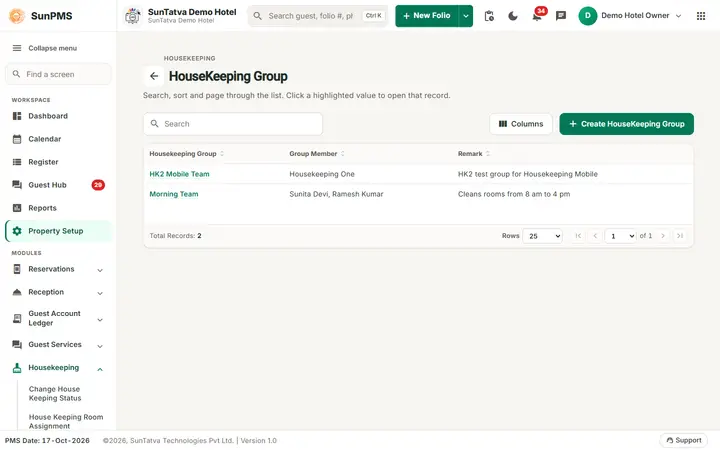Click the Property Setup gear icon
Image resolution: width=720 pixels, height=450 pixels.
[x=17, y=231]
